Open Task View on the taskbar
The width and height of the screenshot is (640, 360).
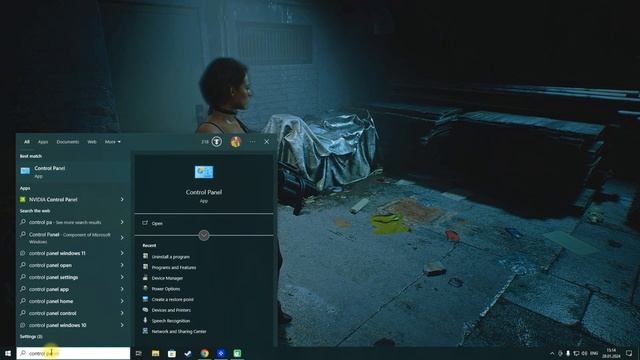139,353
